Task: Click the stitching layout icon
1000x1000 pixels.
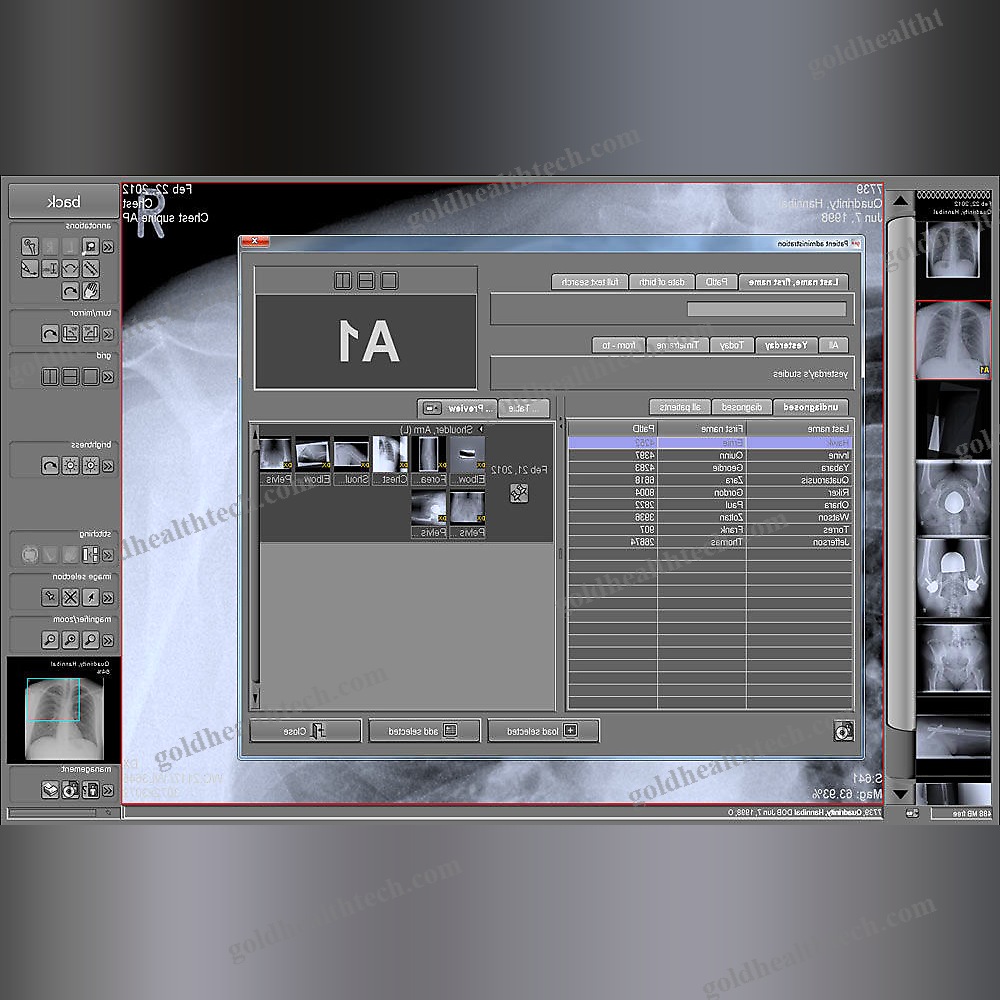Action: [91, 555]
